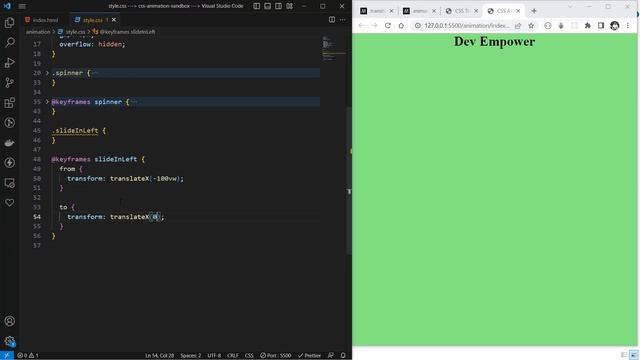
Task: Open a new browser tab
Action: (534, 11)
